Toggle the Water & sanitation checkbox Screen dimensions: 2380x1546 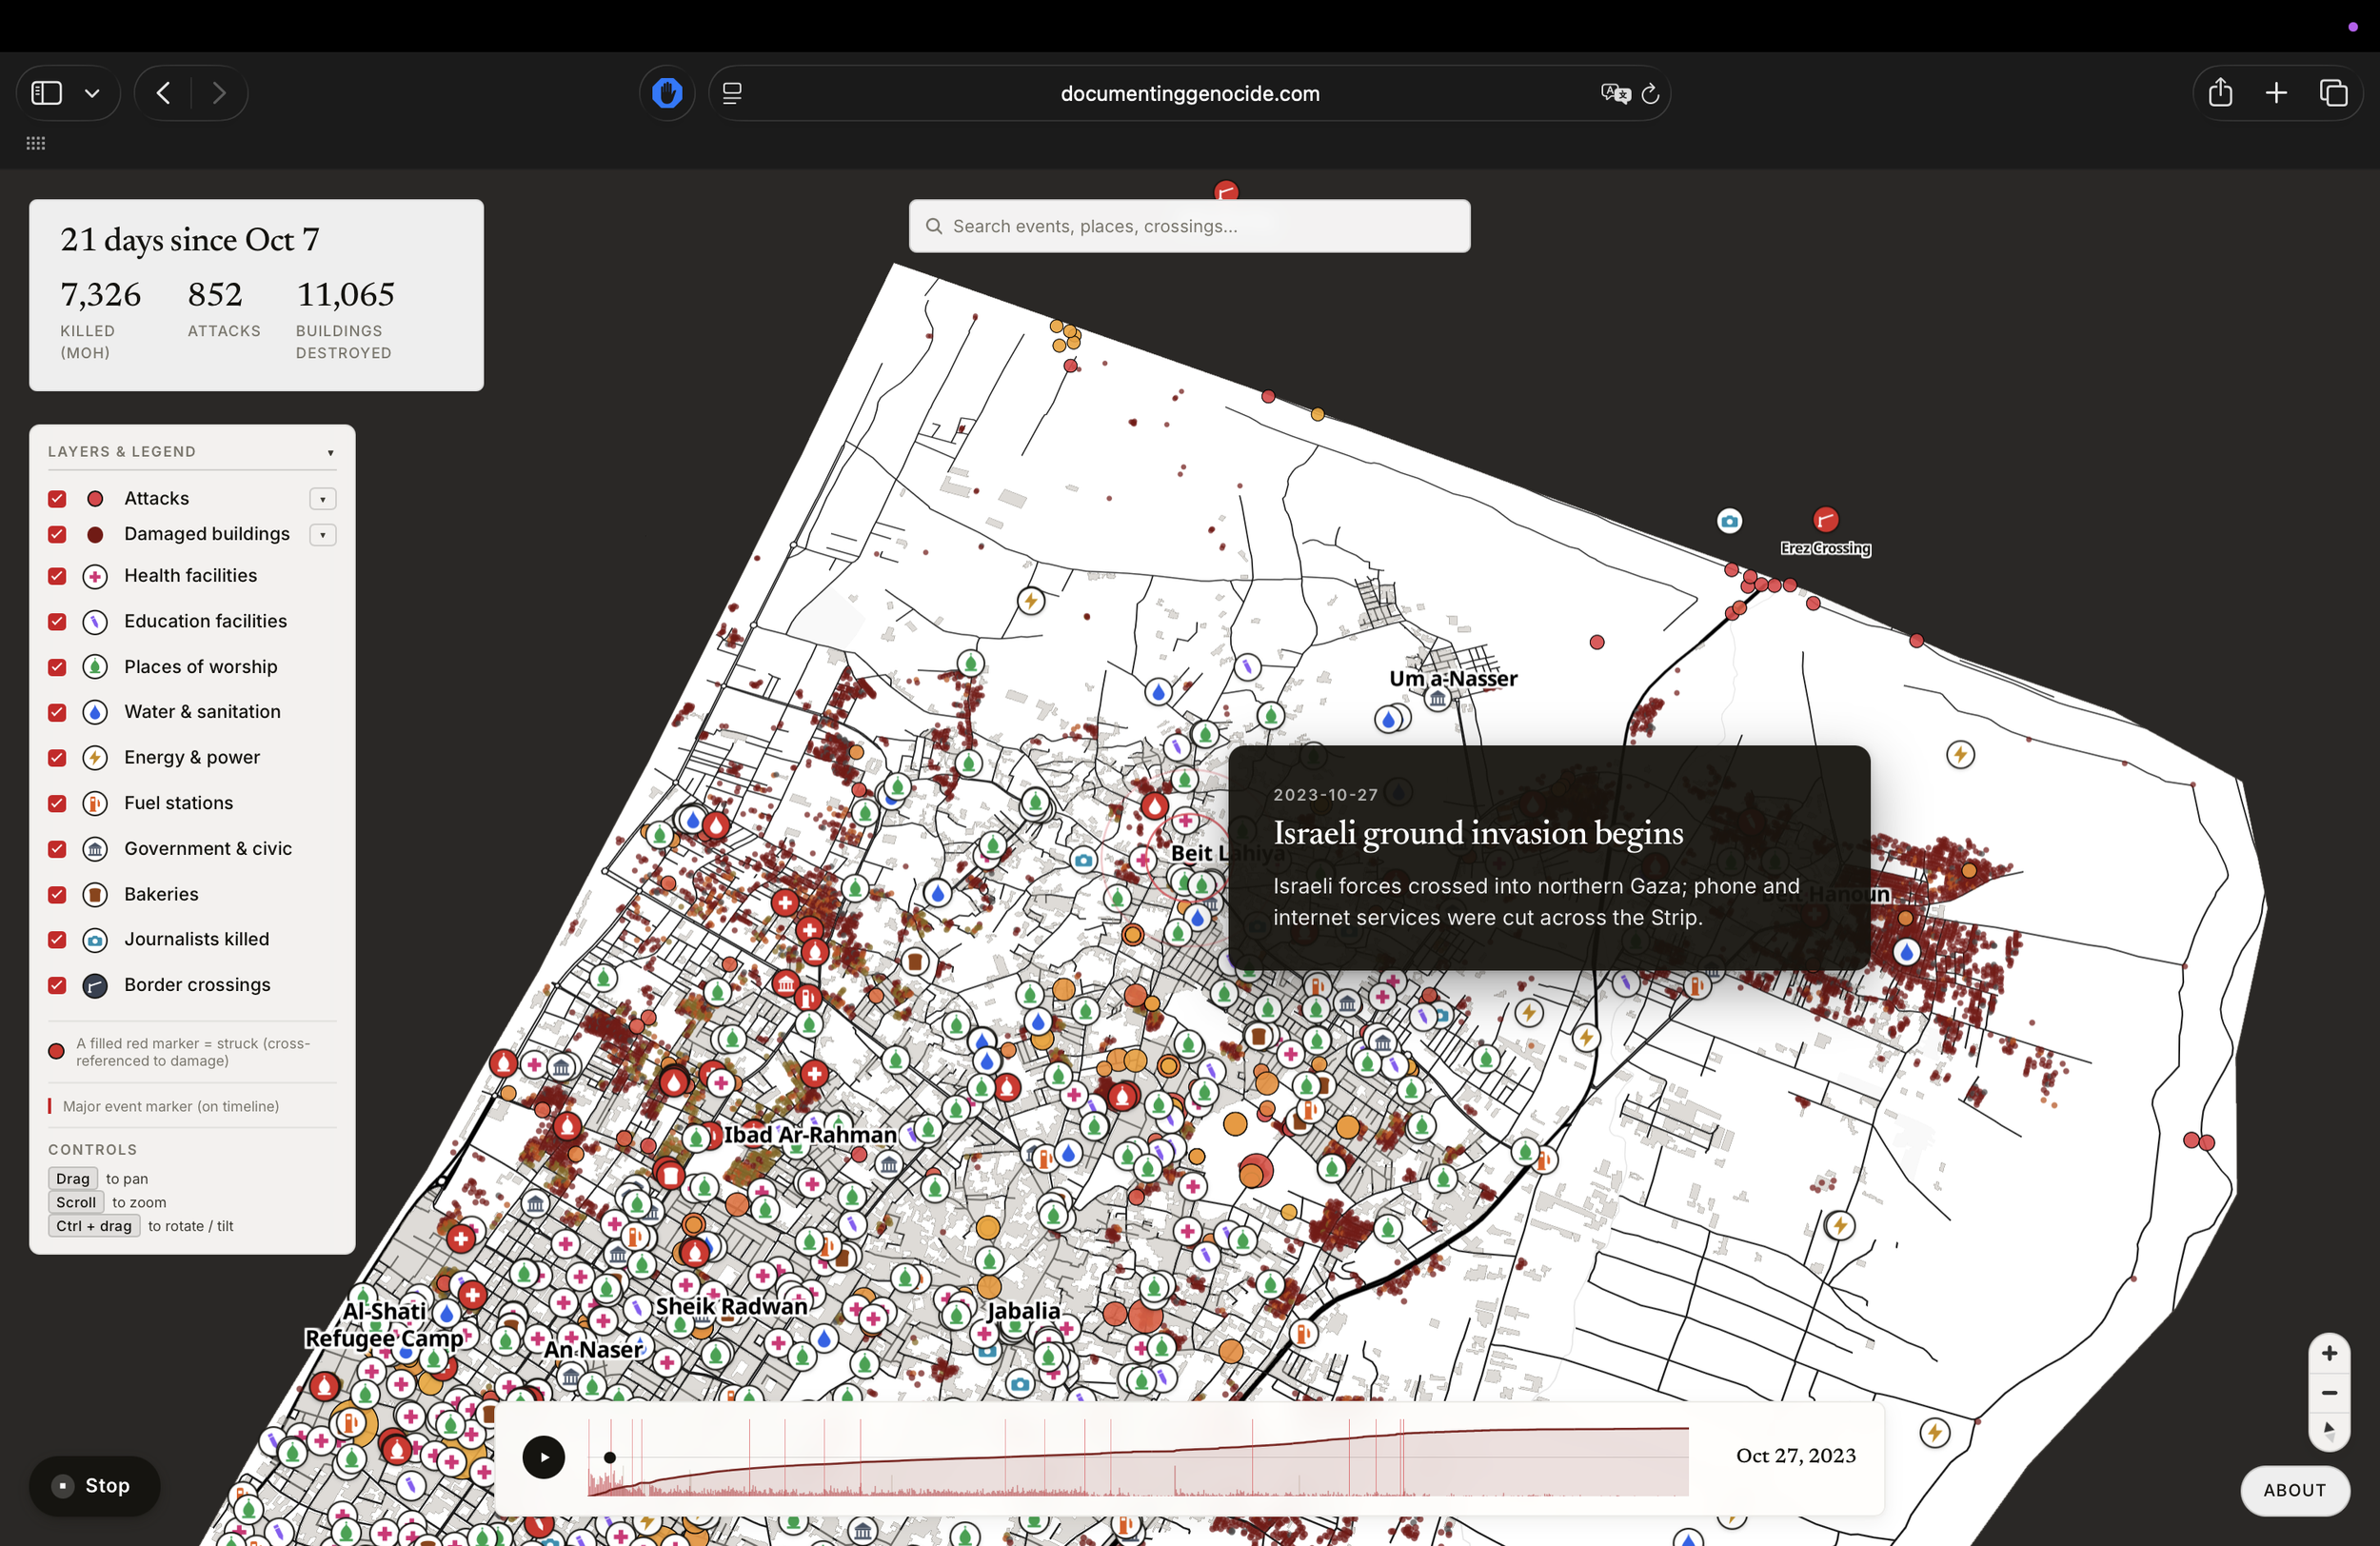click(x=57, y=712)
